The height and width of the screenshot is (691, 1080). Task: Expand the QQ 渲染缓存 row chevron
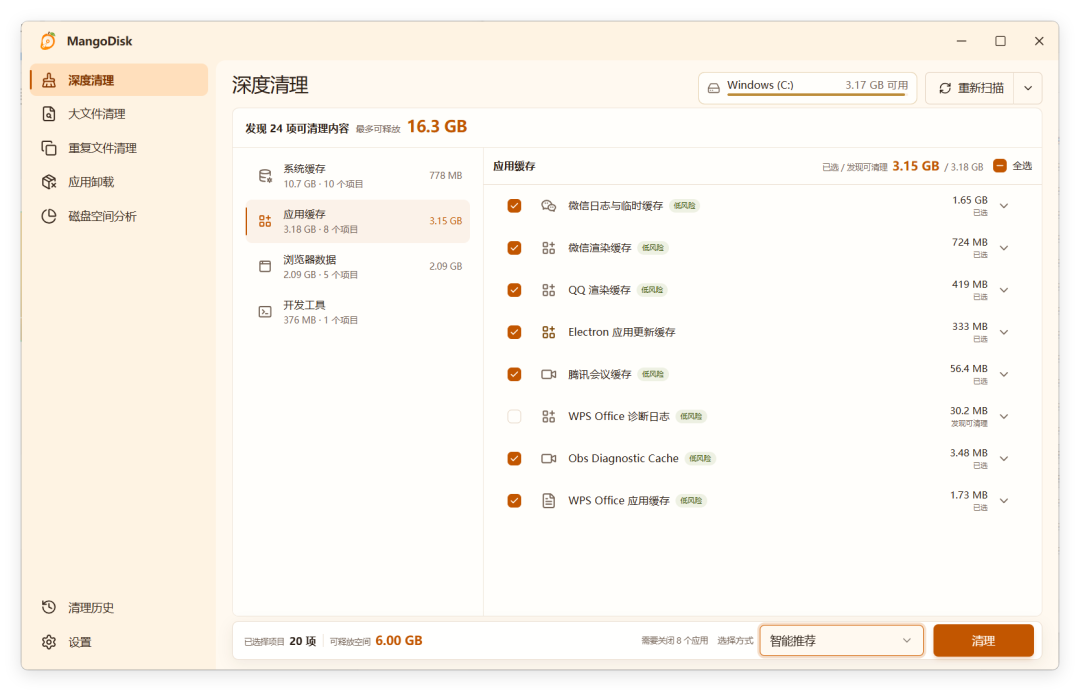[1004, 290]
